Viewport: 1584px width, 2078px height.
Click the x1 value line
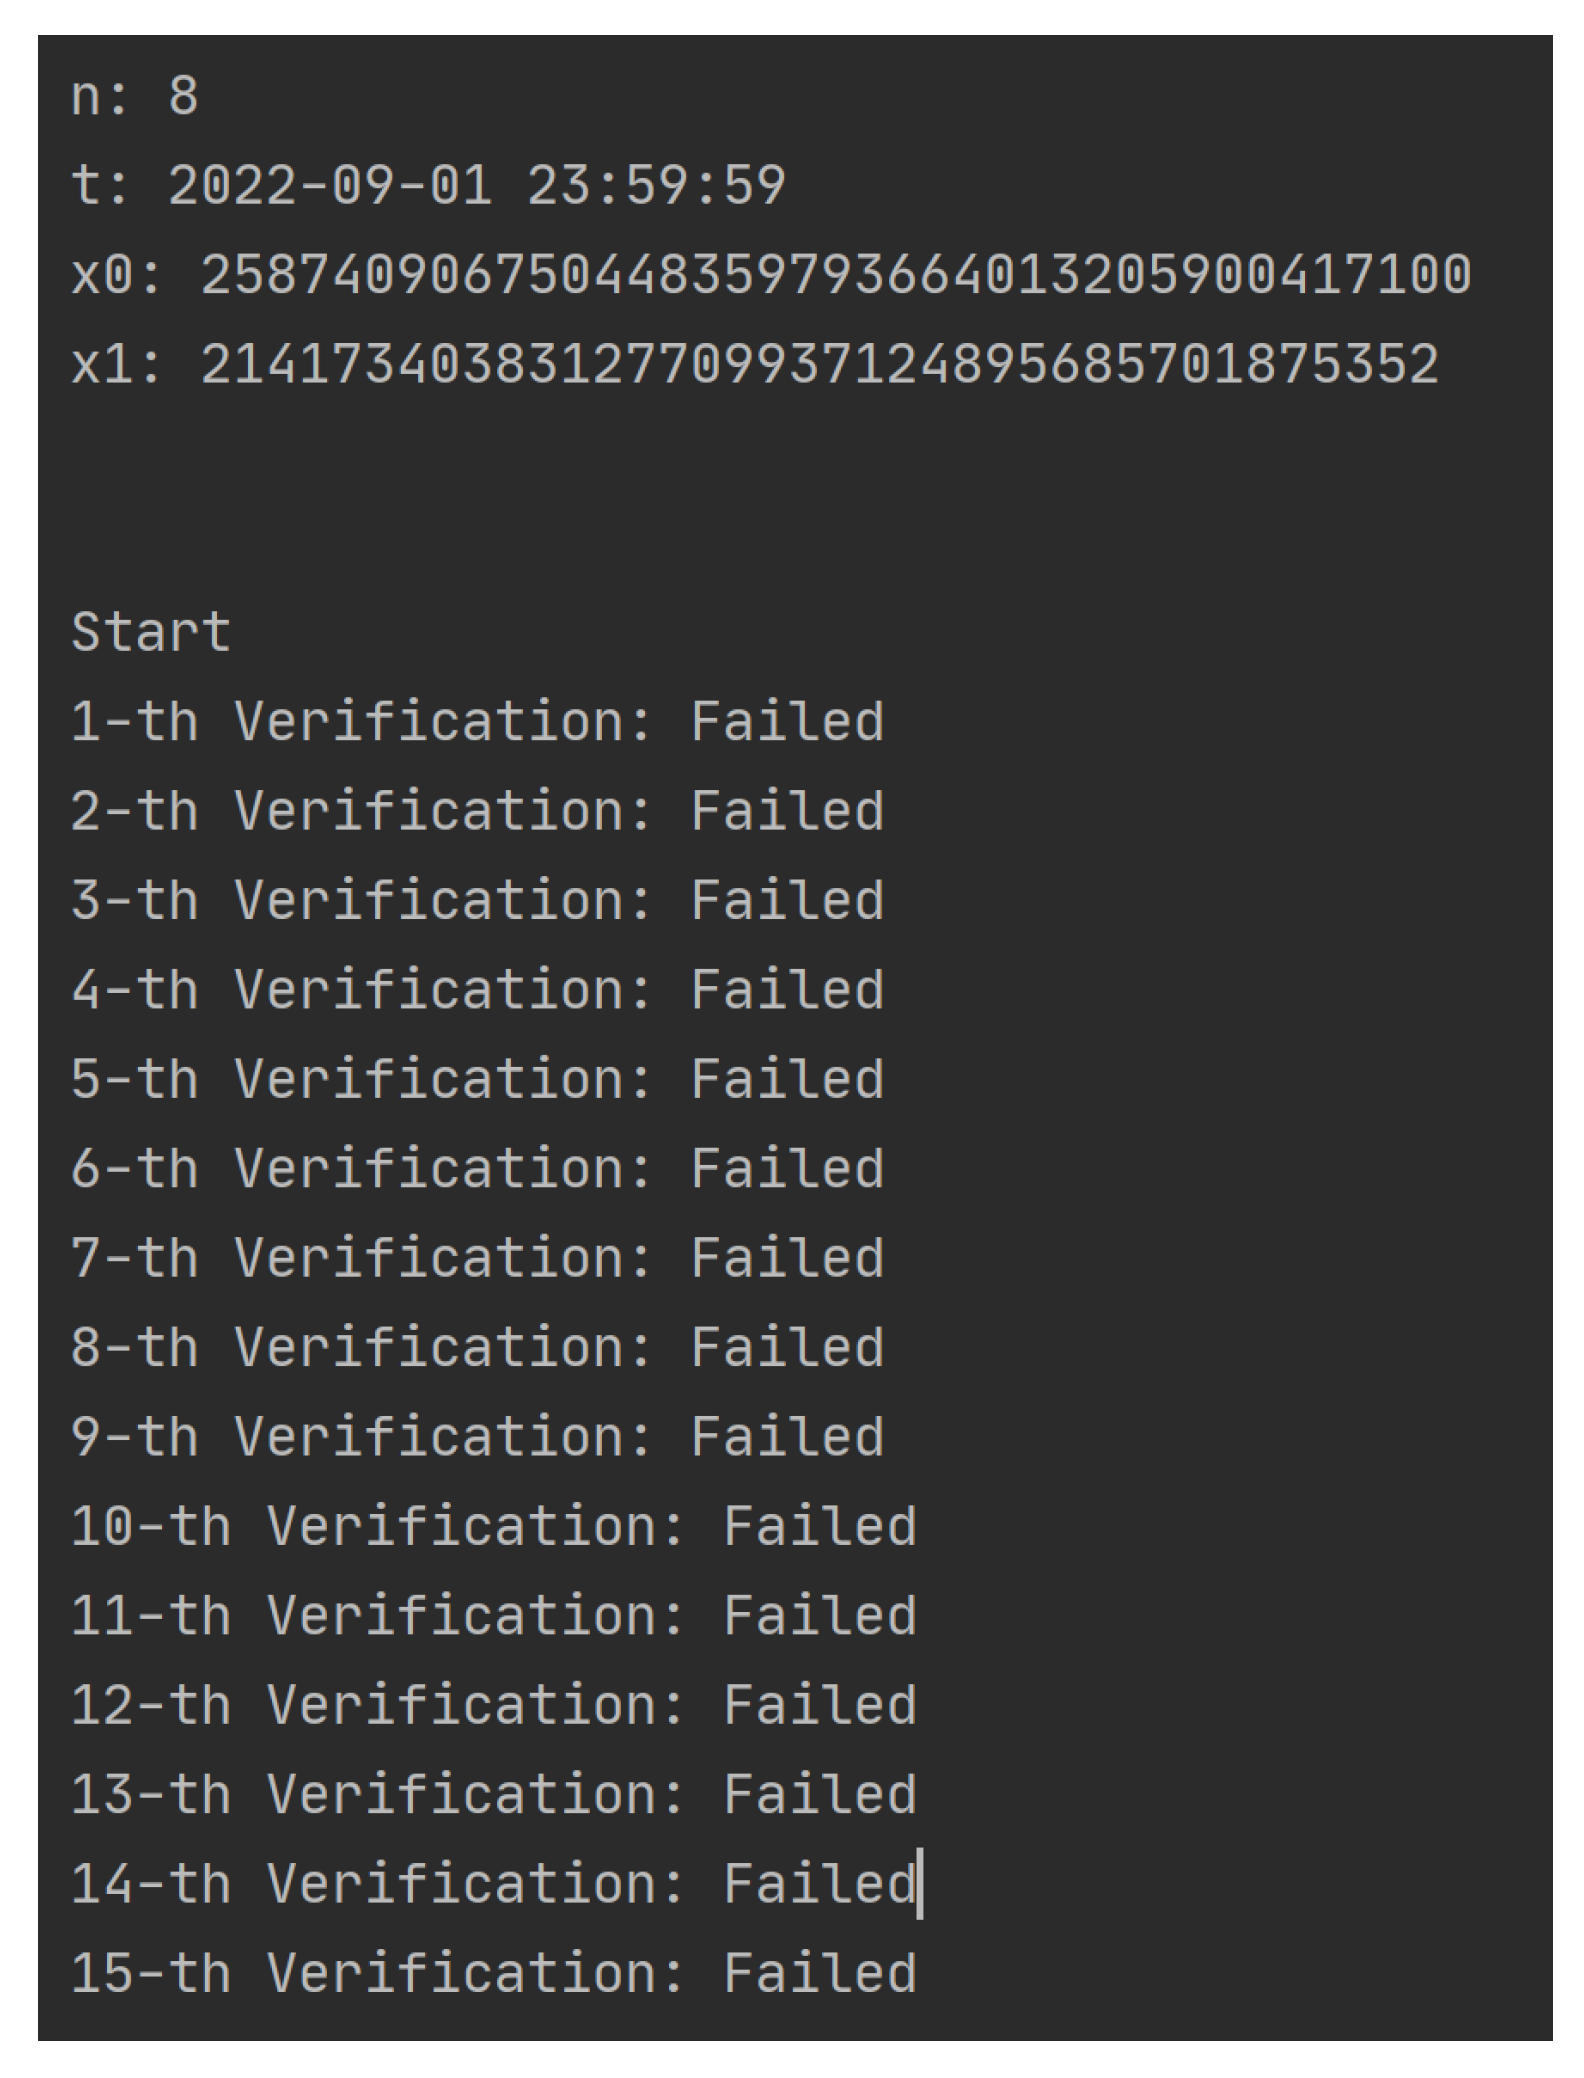click(754, 364)
